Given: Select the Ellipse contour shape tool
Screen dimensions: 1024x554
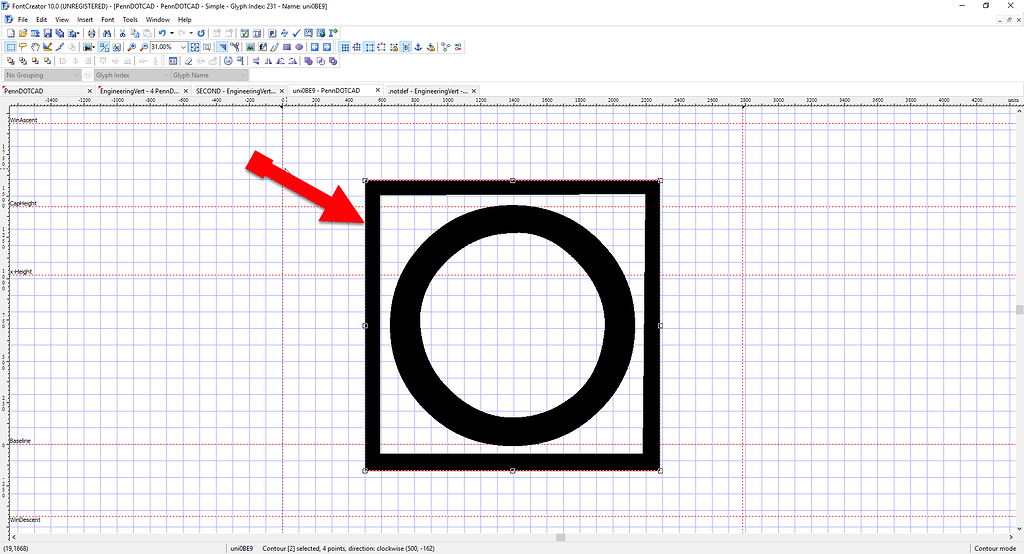Looking at the screenshot, I should click(299, 47).
